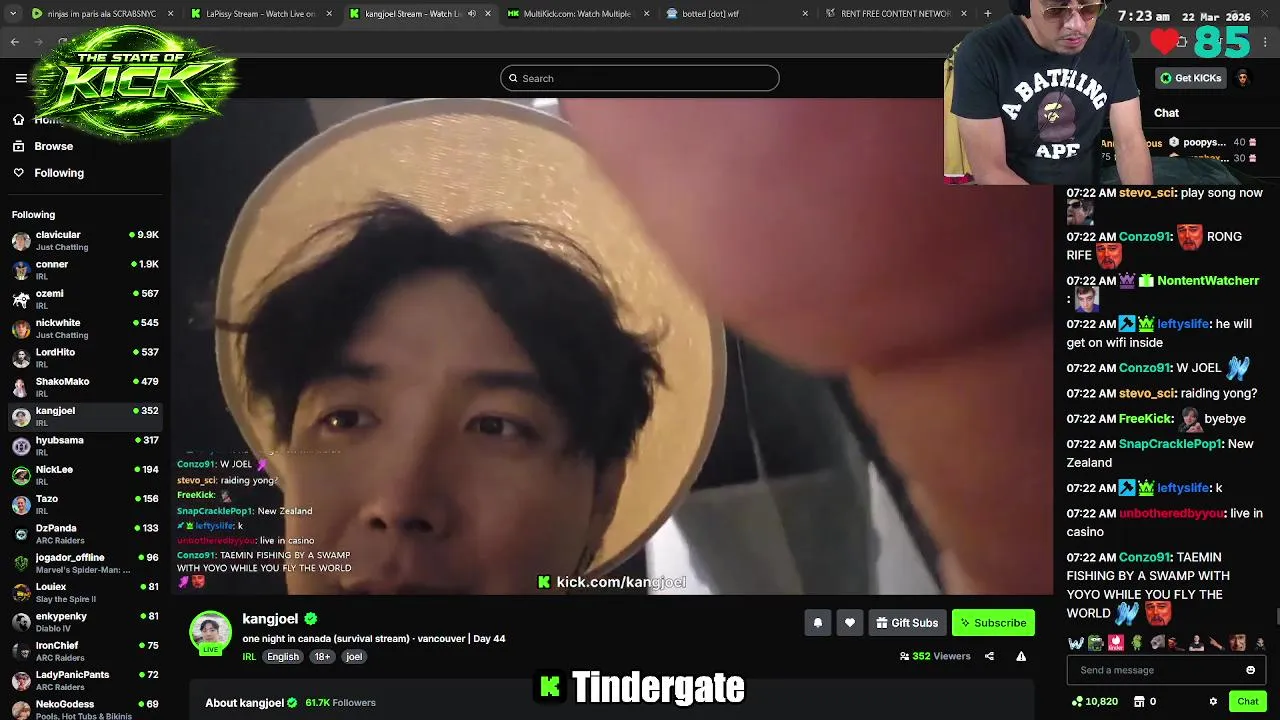
Task: Open Tazo channel in Following list
Action: (85, 504)
